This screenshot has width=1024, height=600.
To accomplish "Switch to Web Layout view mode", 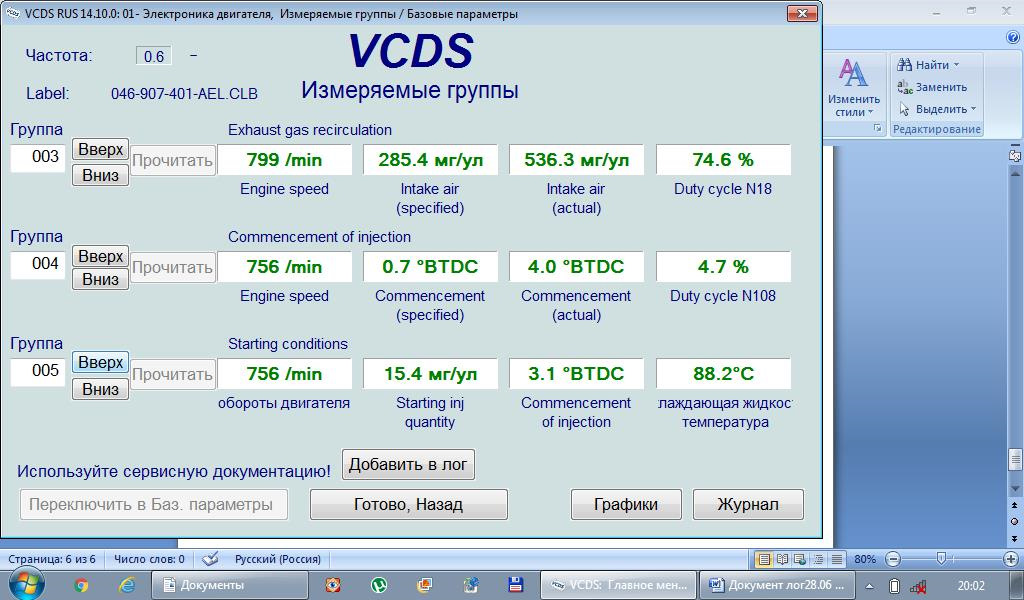I will [800, 559].
